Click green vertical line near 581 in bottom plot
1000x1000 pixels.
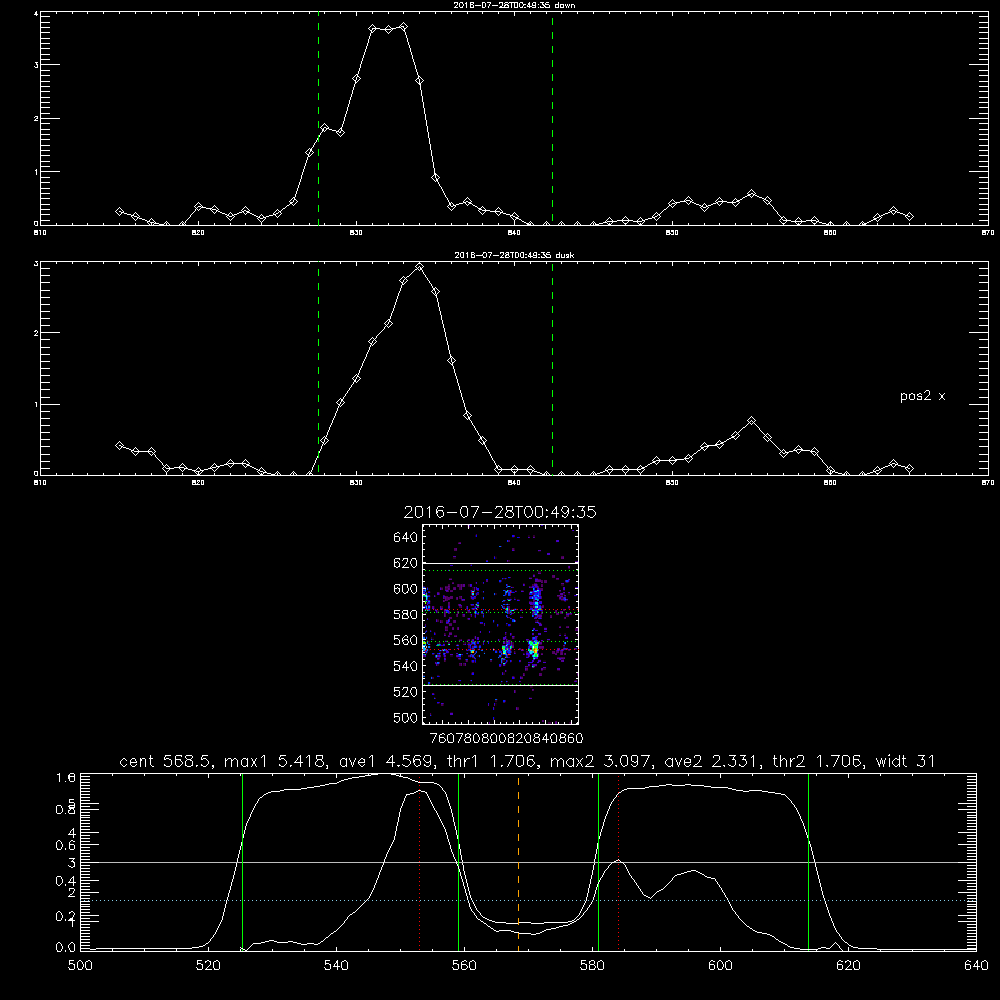[598, 863]
